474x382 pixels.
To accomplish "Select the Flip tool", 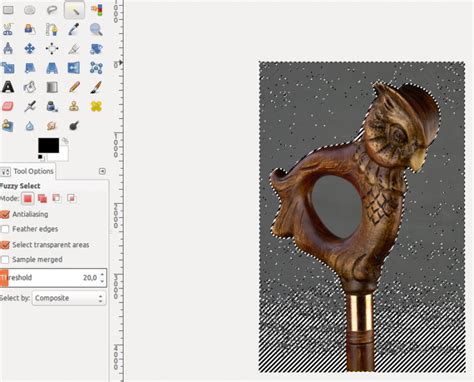I will (74, 68).
